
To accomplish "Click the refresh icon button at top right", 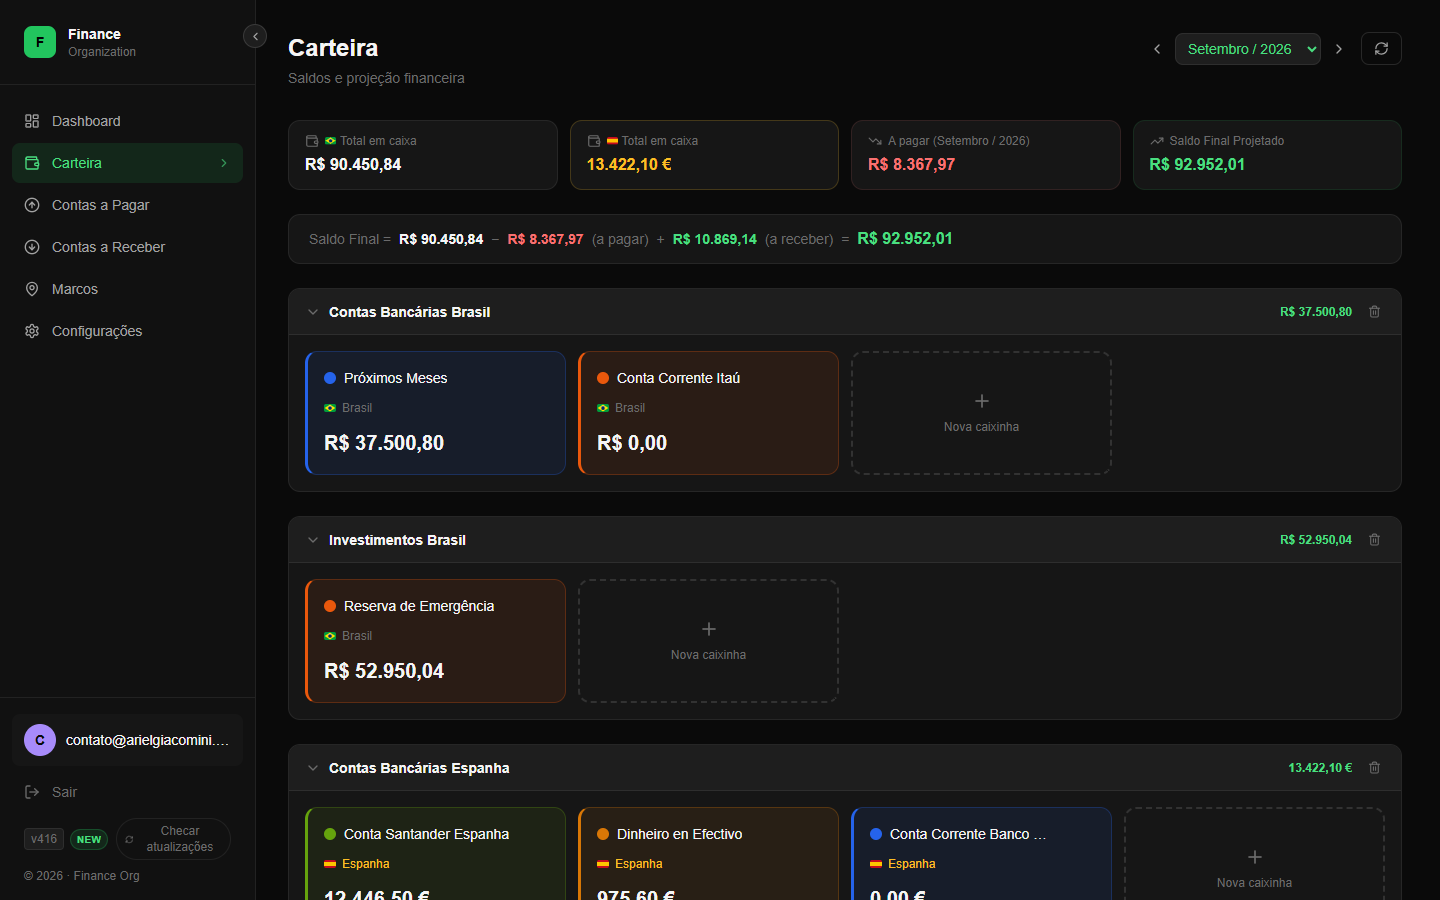I will (1381, 49).
